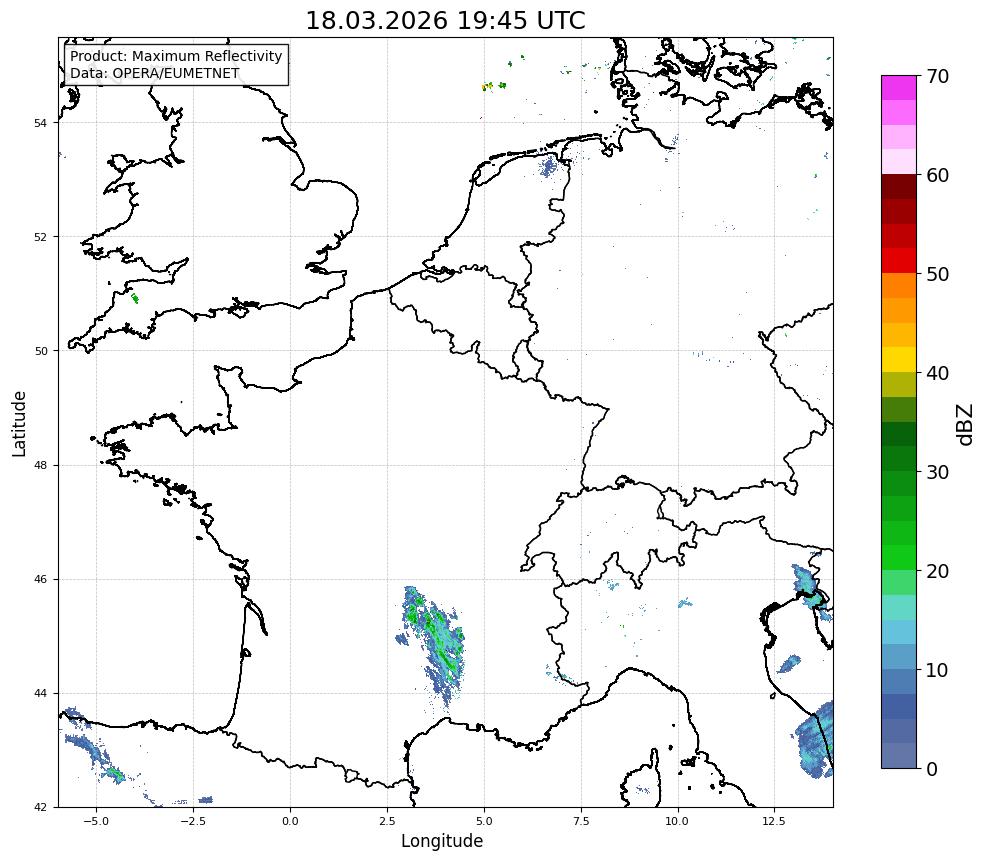
Task: Click the orange swatch just below 50
Action: [x=899, y=286]
